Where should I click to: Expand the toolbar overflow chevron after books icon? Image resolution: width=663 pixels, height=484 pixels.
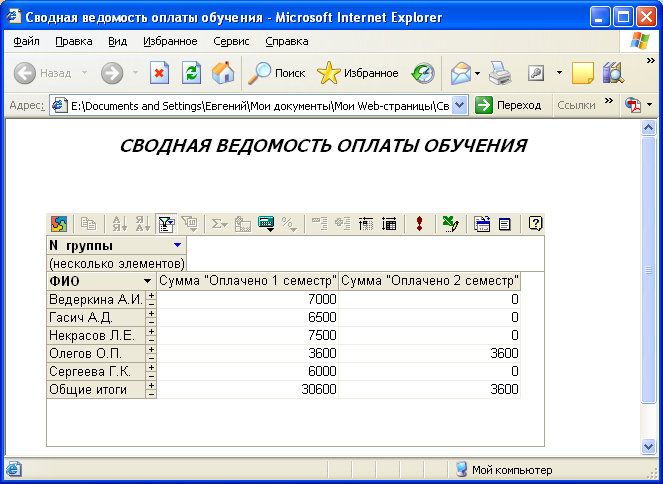[x=651, y=61]
